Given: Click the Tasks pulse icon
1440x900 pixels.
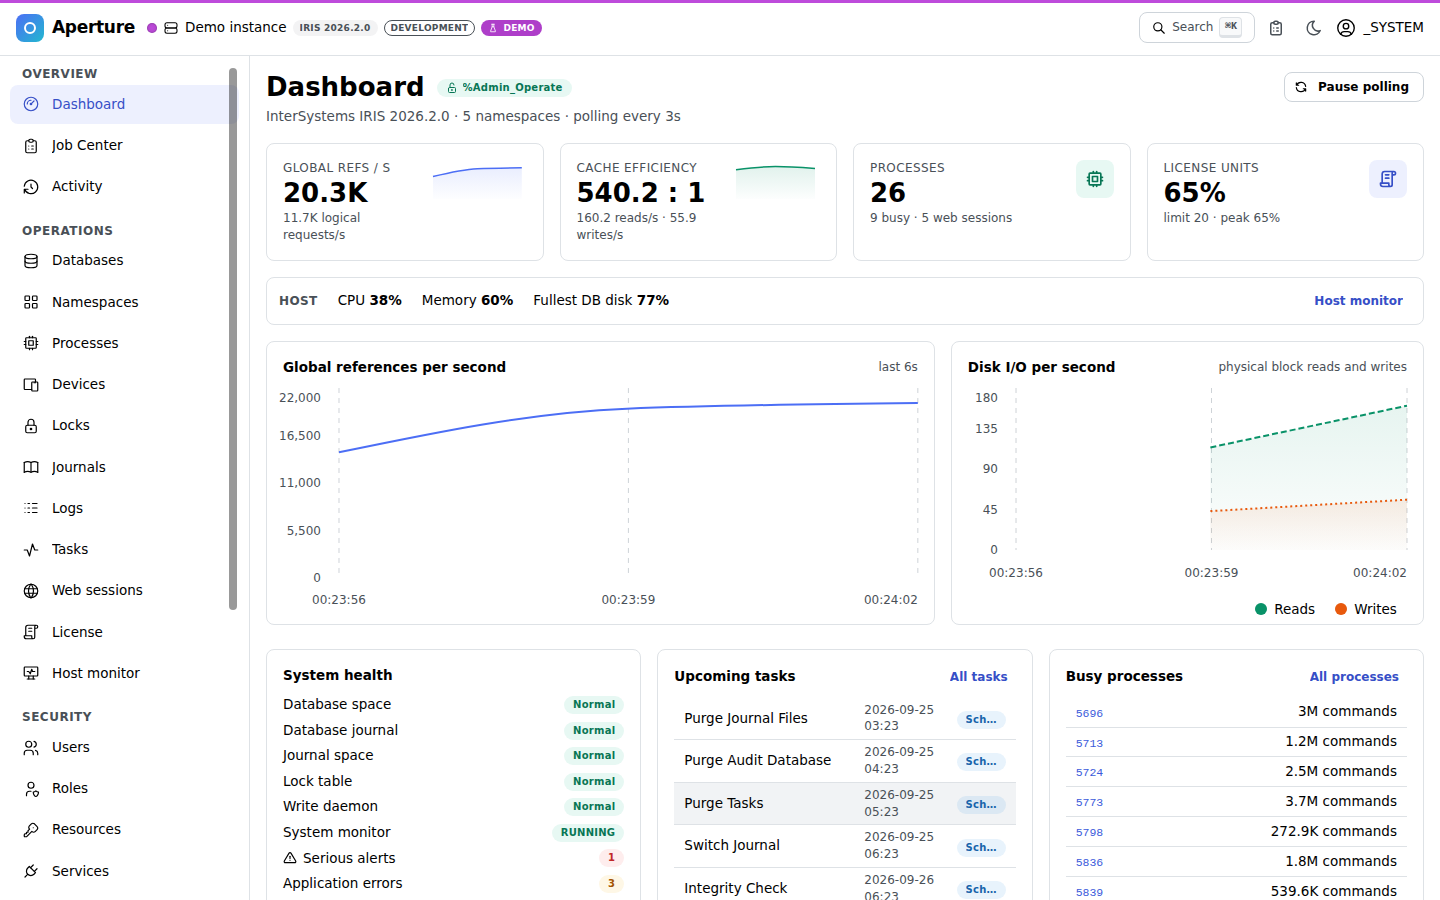Looking at the screenshot, I should [x=31, y=549].
